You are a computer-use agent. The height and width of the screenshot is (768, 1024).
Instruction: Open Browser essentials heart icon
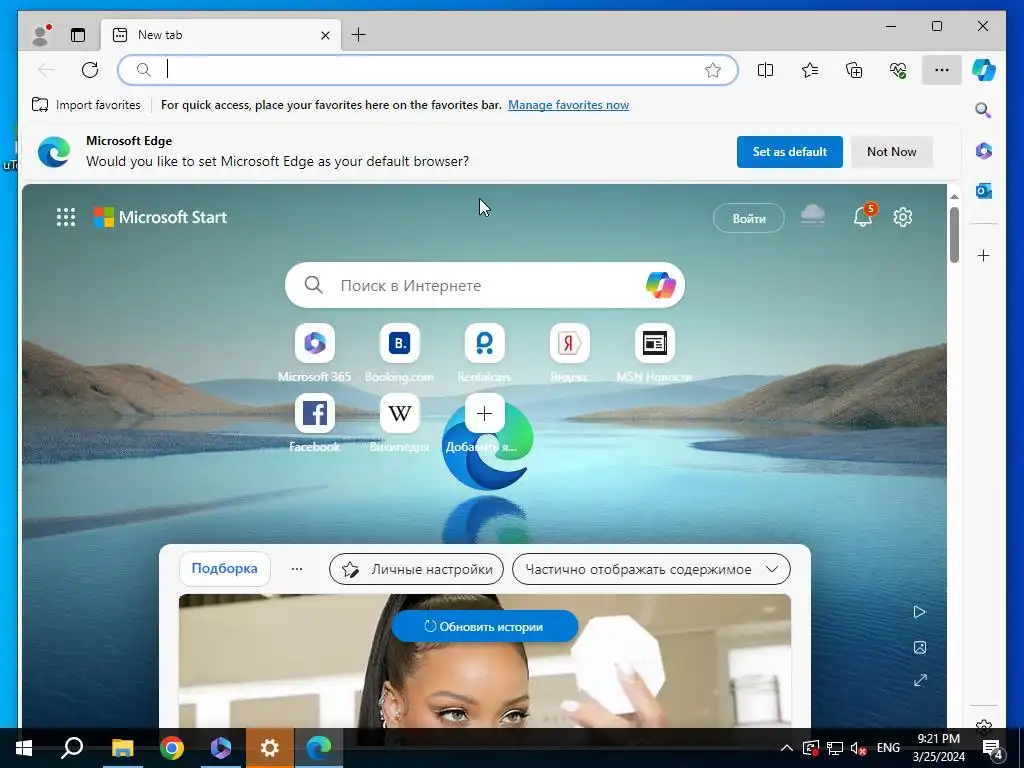(x=898, y=70)
